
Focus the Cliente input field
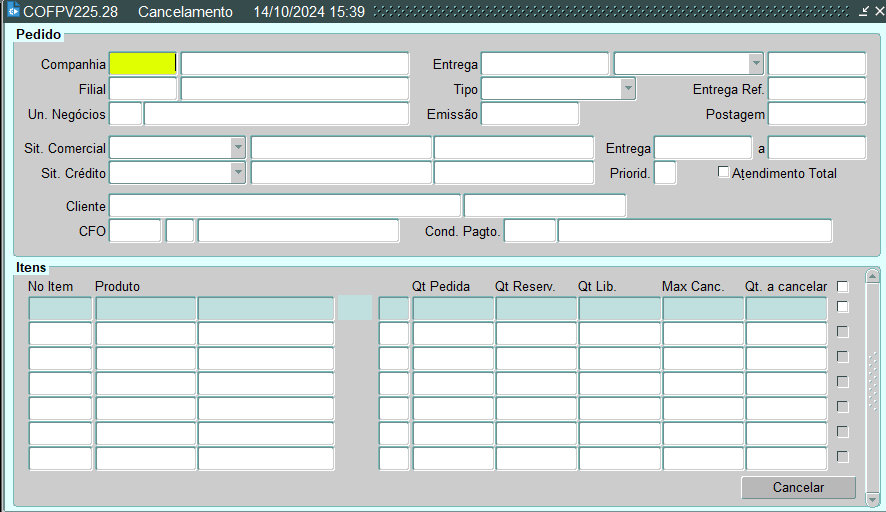point(284,206)
